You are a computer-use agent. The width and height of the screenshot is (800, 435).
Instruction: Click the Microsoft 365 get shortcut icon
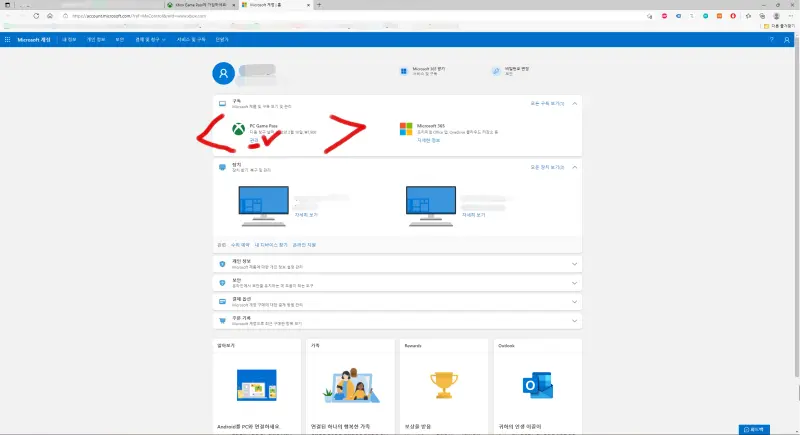click(x=404, y=71)
